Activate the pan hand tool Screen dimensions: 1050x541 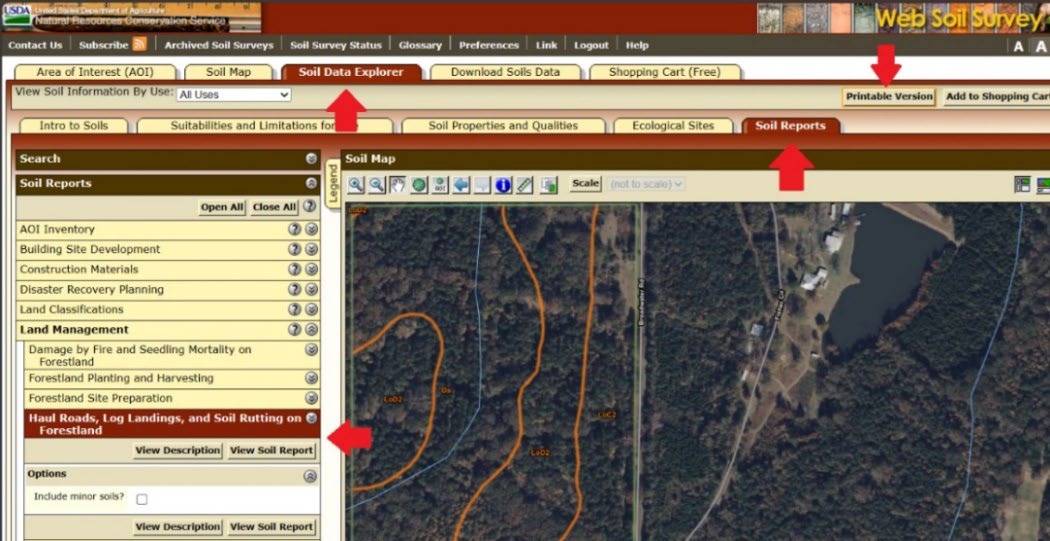tap(397, 185)
